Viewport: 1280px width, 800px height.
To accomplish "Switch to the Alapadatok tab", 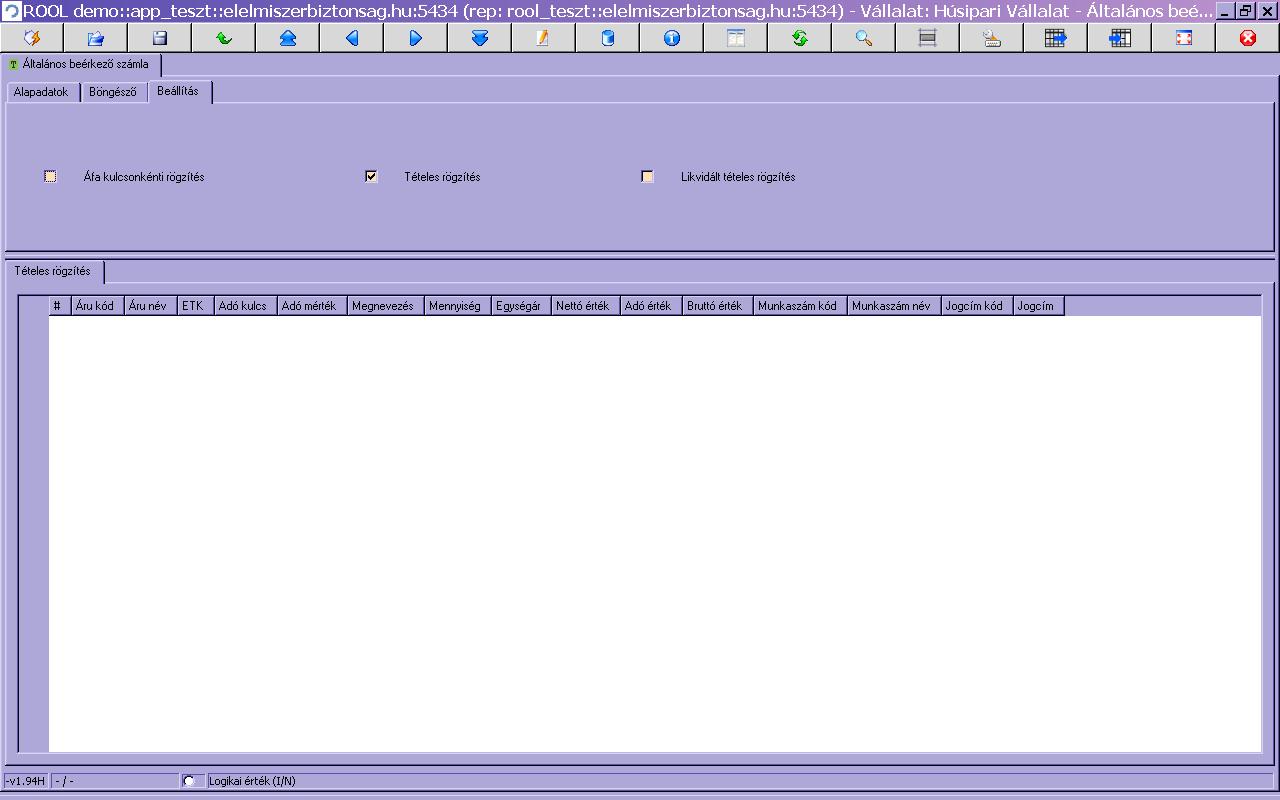I will click(x=41, y=92).
